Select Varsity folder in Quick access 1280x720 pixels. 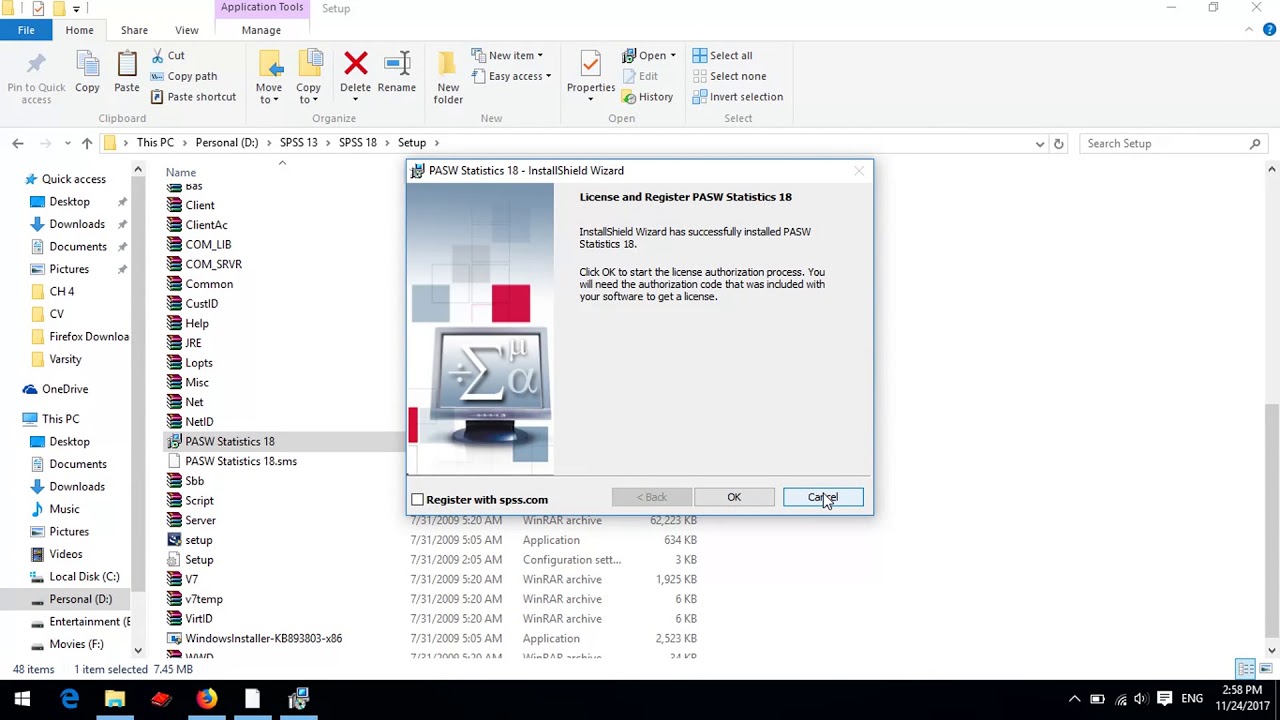65,359
